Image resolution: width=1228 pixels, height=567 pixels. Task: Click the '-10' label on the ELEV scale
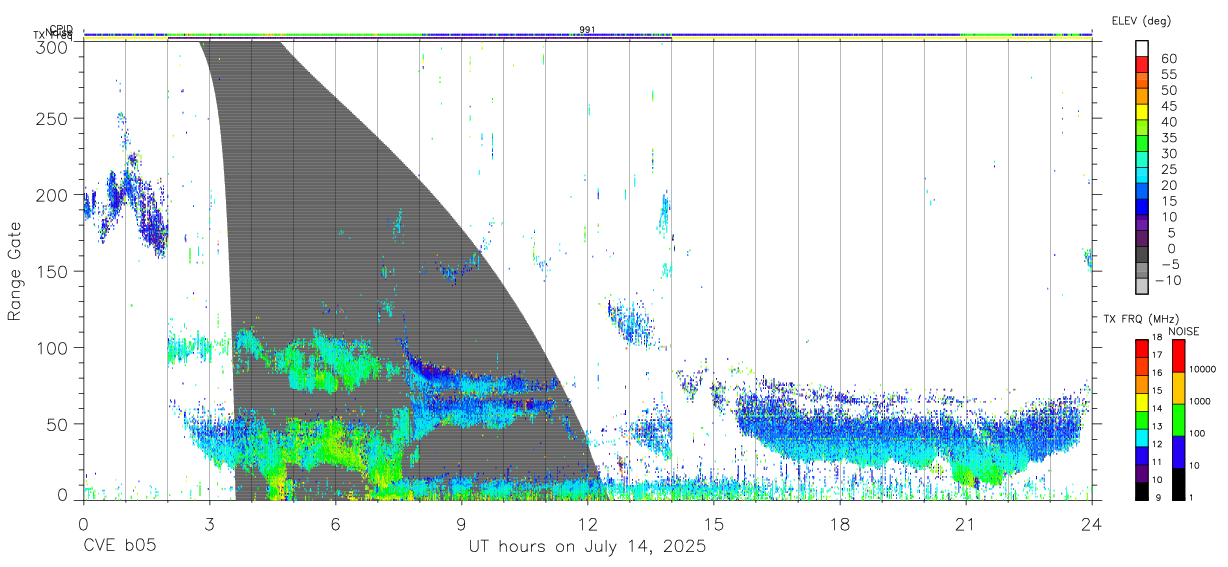(x=1168, y=280)
